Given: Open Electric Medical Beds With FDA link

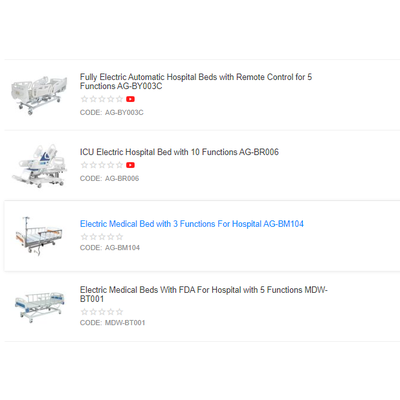Looking at the screenshot, I should (x=204, y=294).
